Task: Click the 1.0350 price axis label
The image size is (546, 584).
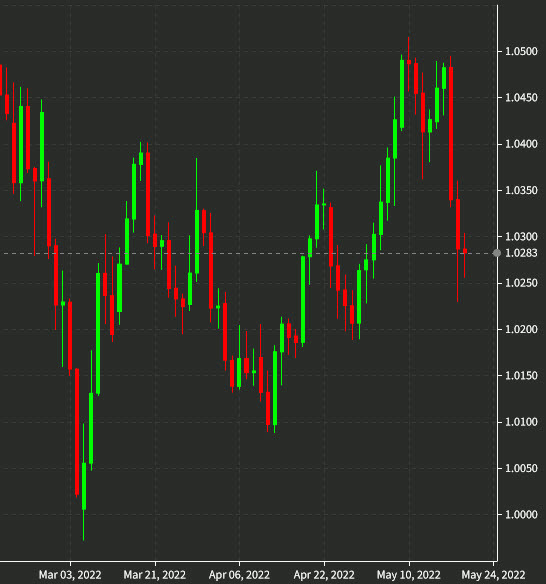Action: [521, 190]
